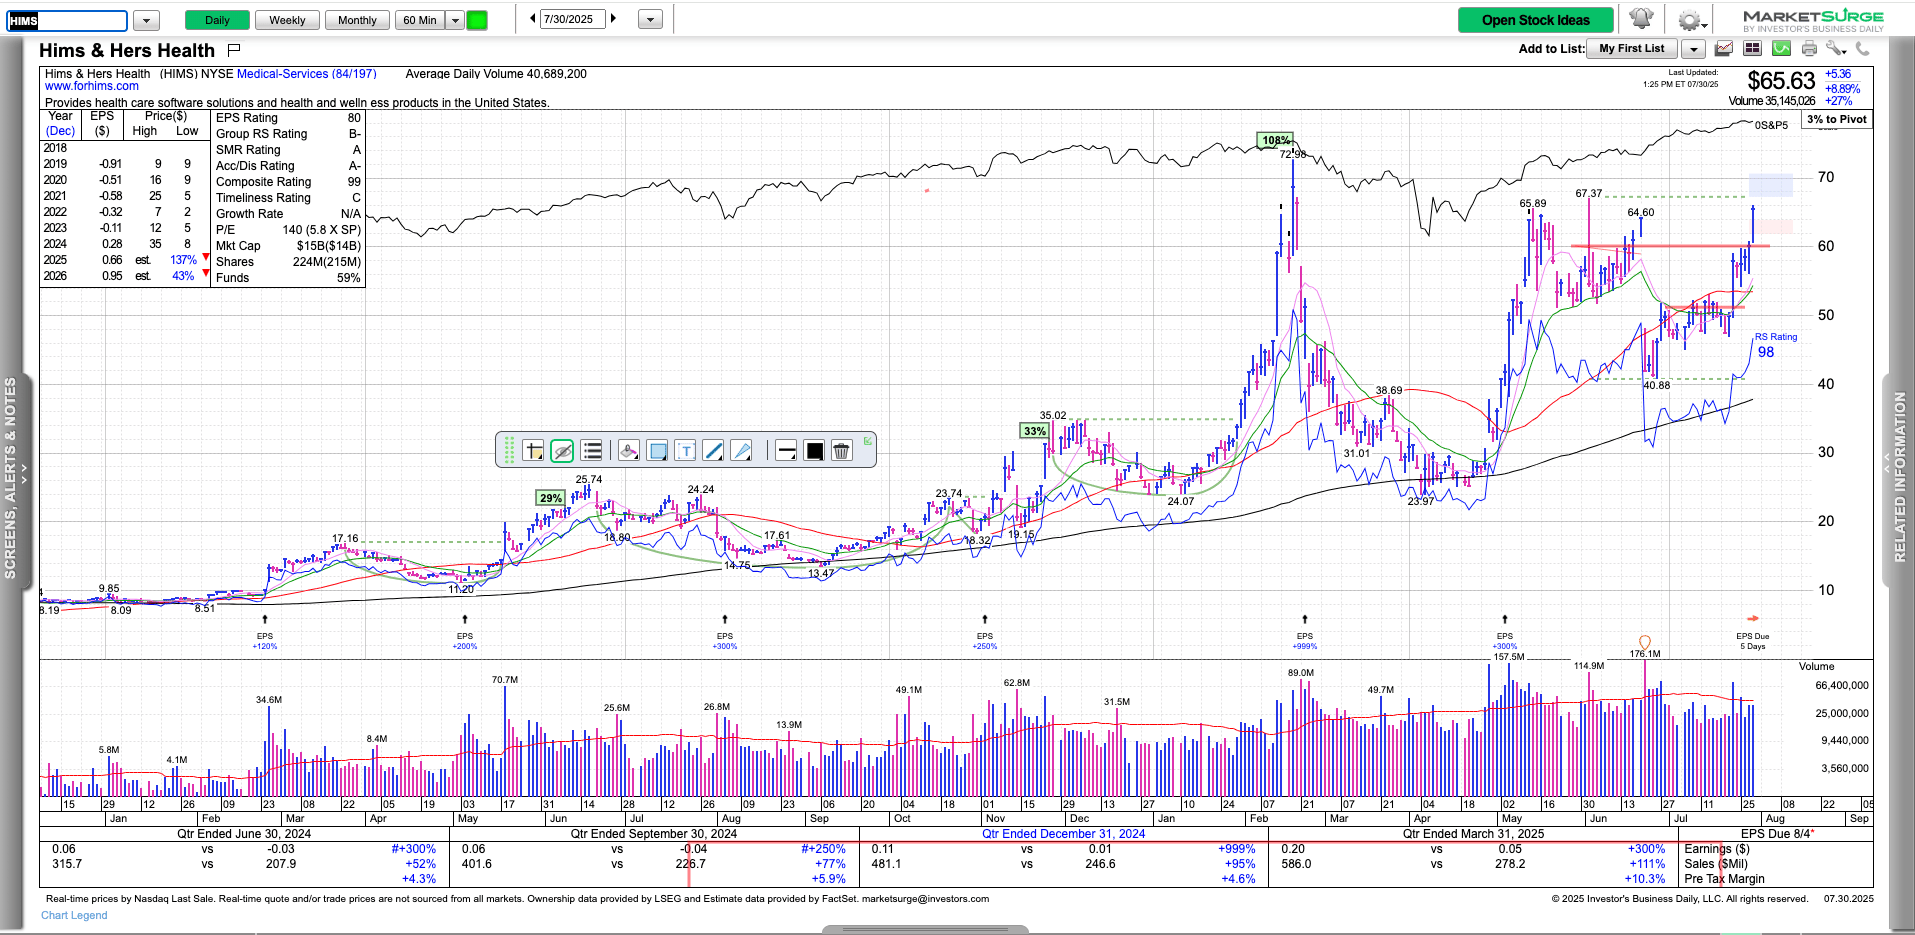This screenshot has width=1915, height=935.
Task: Select the paint bucket fill tool
Action: (x=628, y=451)
